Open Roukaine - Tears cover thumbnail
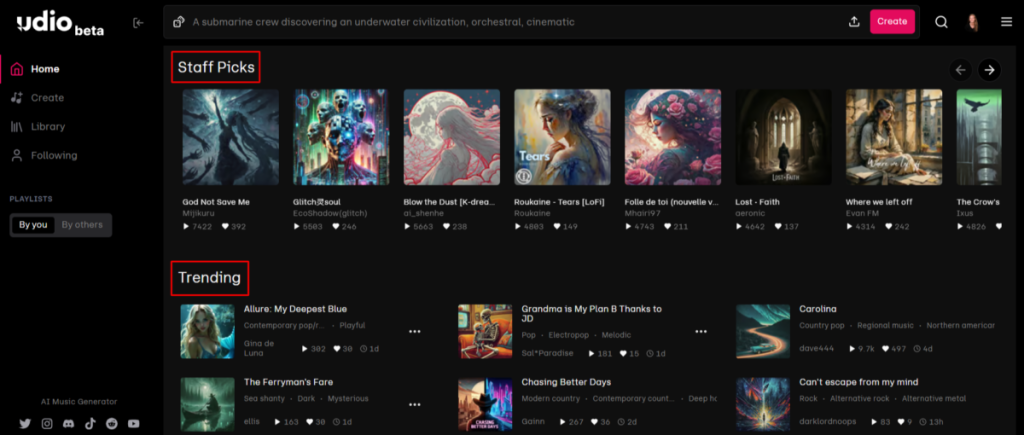Viewport: 1024px width, 435px height. click(562, 137)
